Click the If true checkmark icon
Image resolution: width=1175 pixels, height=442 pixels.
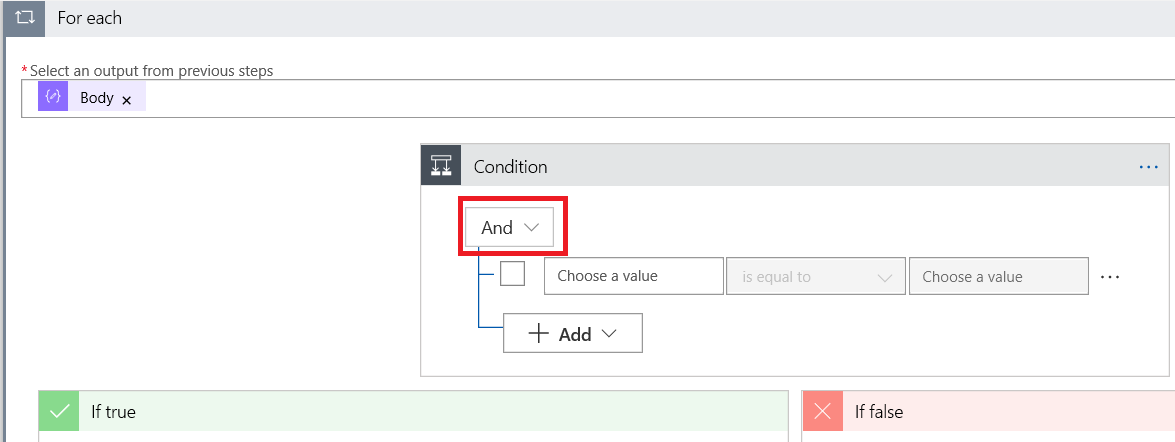(60, 411)
